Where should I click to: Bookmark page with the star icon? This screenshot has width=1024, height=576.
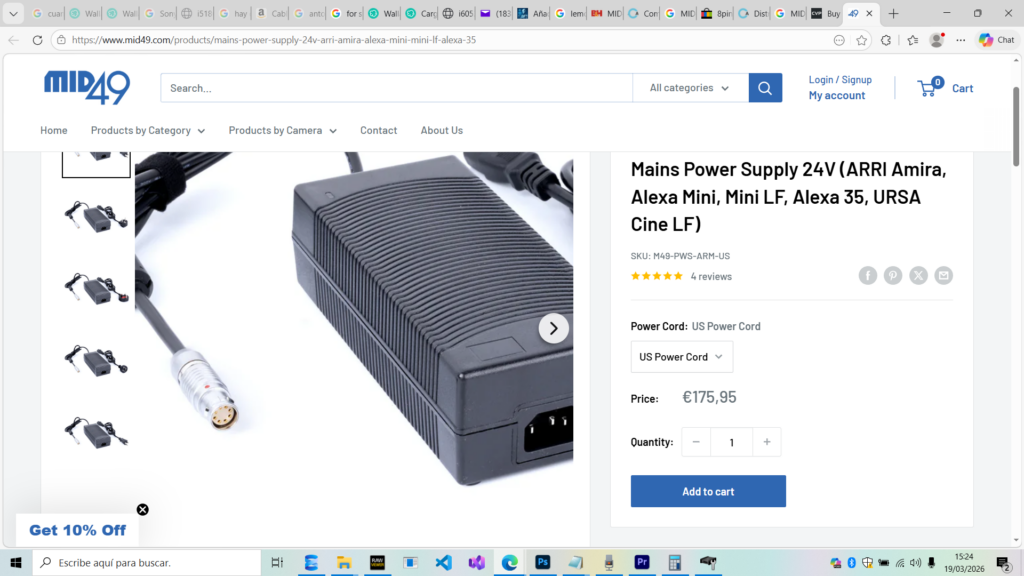[862, 40]
